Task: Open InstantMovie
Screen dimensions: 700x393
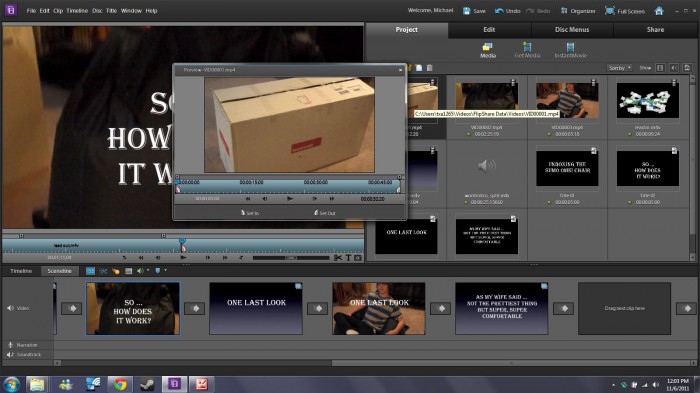Action: (570, 50)
